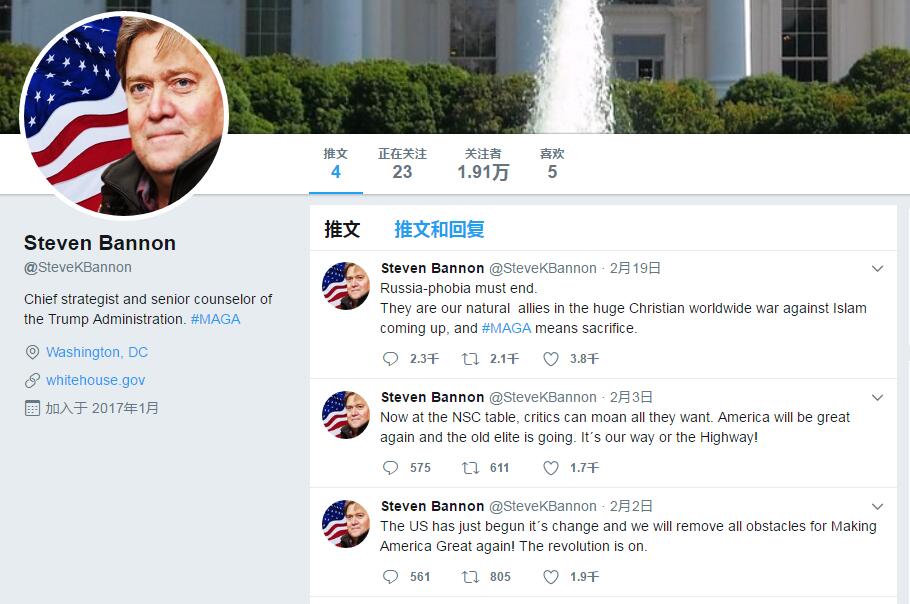This screenshot has height=604, width=910.
Task: Expand options chevron on 2月2日 tweet
Action: [x=878, y=507]
